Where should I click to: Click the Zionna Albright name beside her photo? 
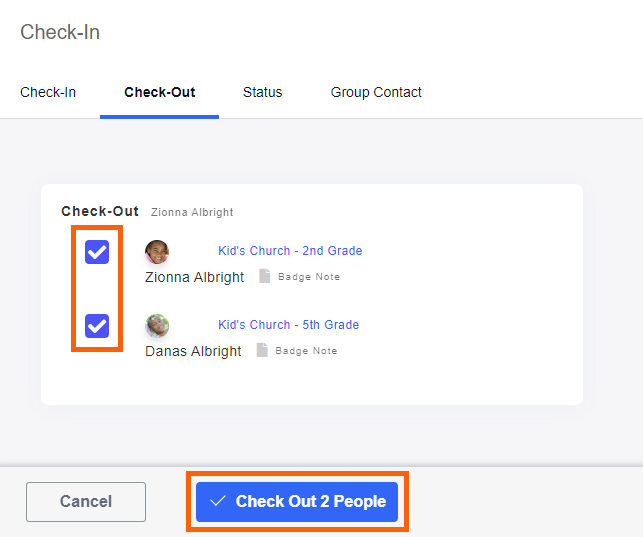(194, 277)
